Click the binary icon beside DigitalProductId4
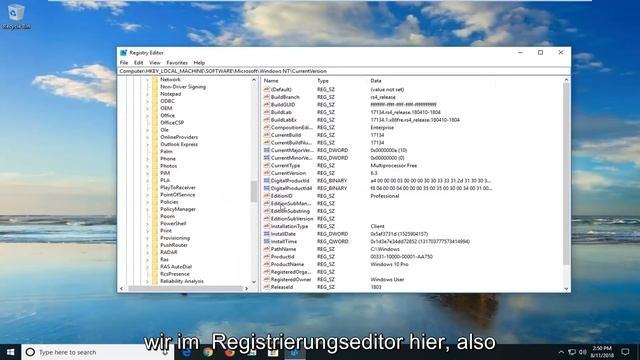Image resolution: width=640 pixels, height=360 pixels. click(267, 188)
